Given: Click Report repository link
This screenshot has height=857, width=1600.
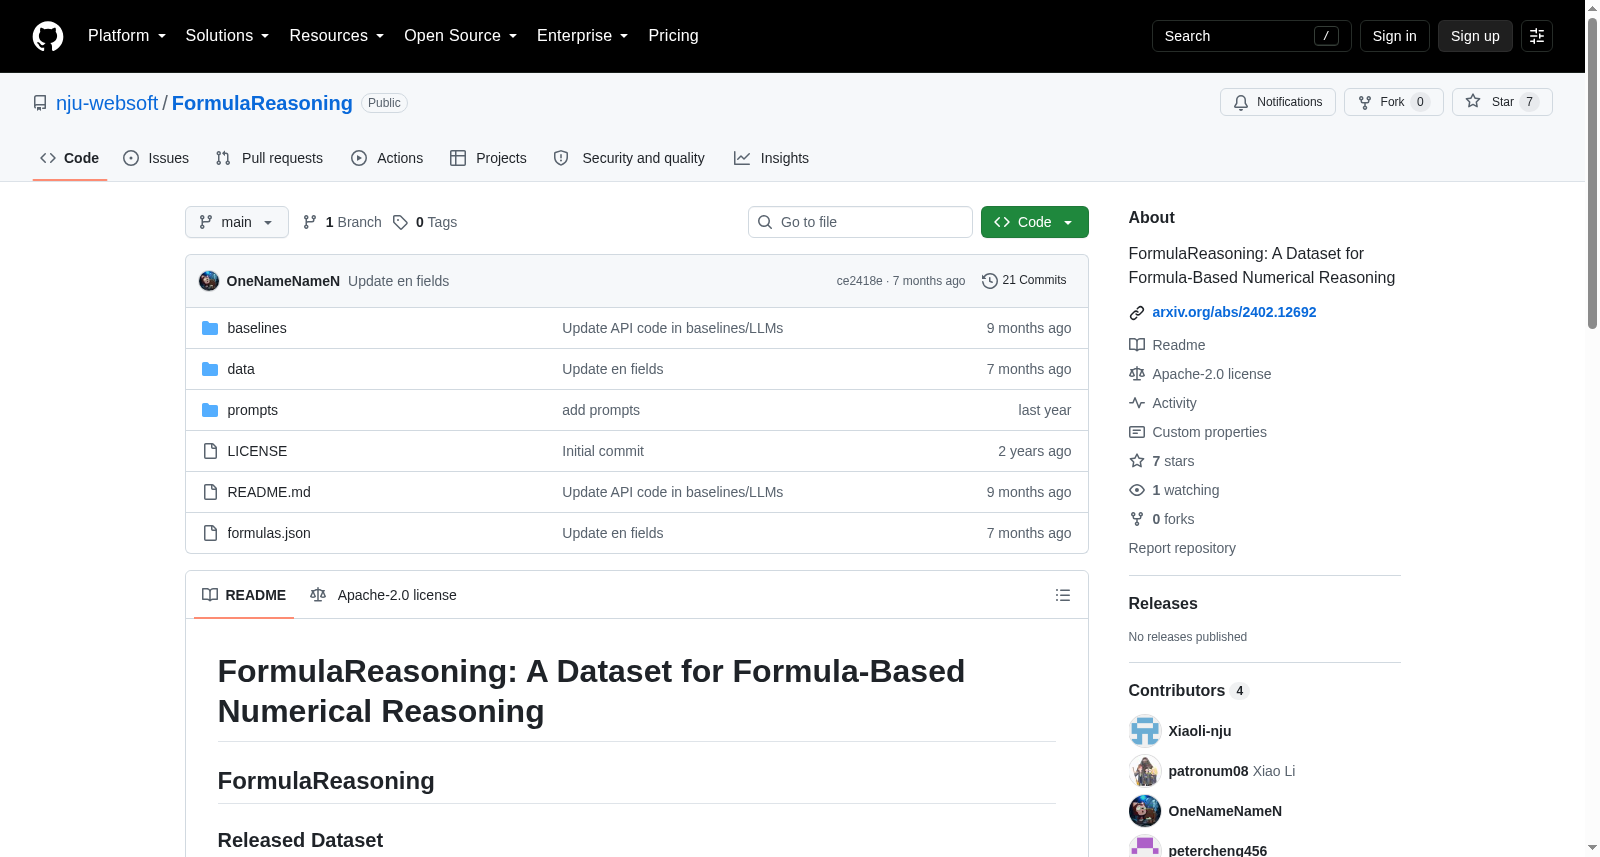Looking at the screenshot, I should (1182, 548).
